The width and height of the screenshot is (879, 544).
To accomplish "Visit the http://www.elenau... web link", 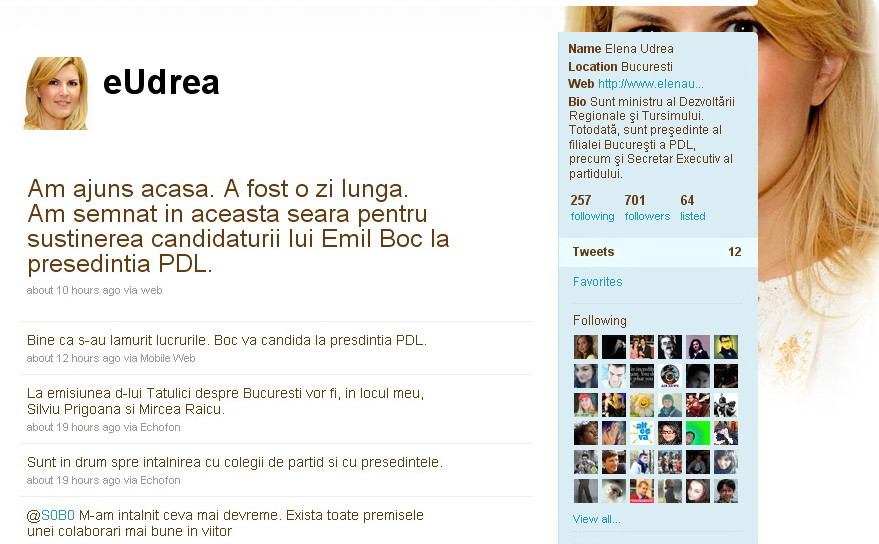I will (x=650, y=84).
